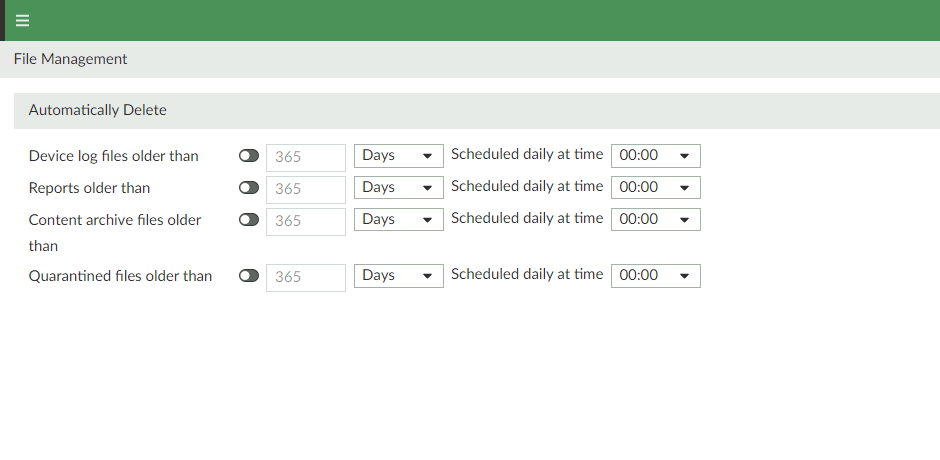
Task: Change Reports scheduled time 00:00 dropdown
Action: point(655,188)
